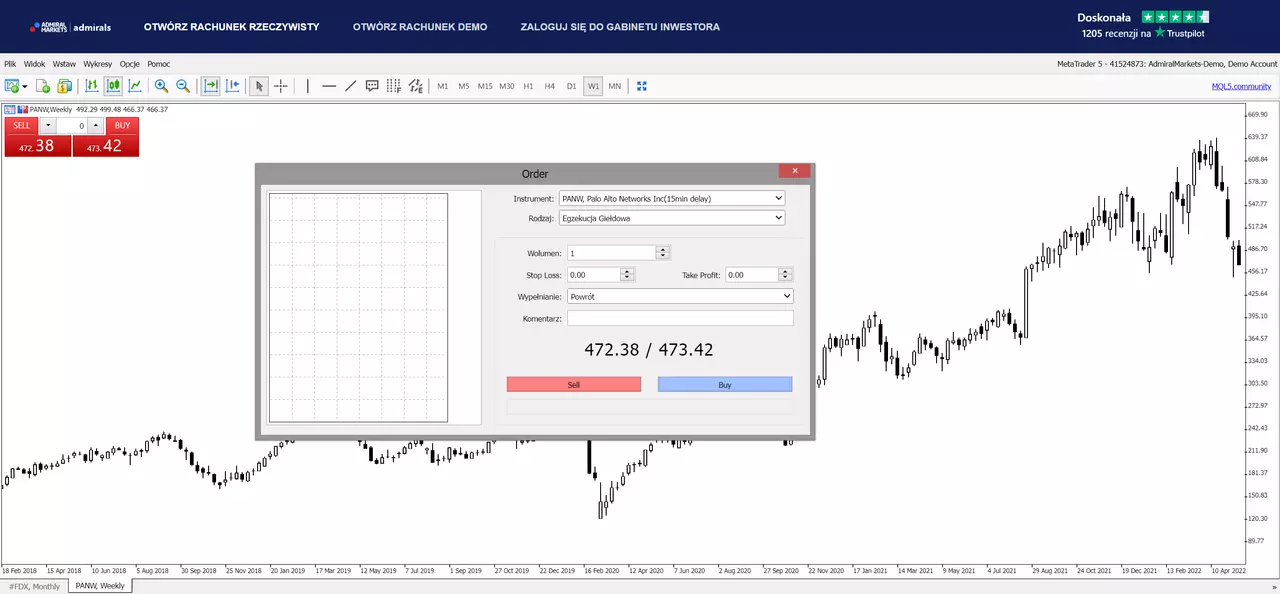The image size is (1280, 594).
Task: Open the trading symbols dollar icon
Action: (x=65, y=86)
